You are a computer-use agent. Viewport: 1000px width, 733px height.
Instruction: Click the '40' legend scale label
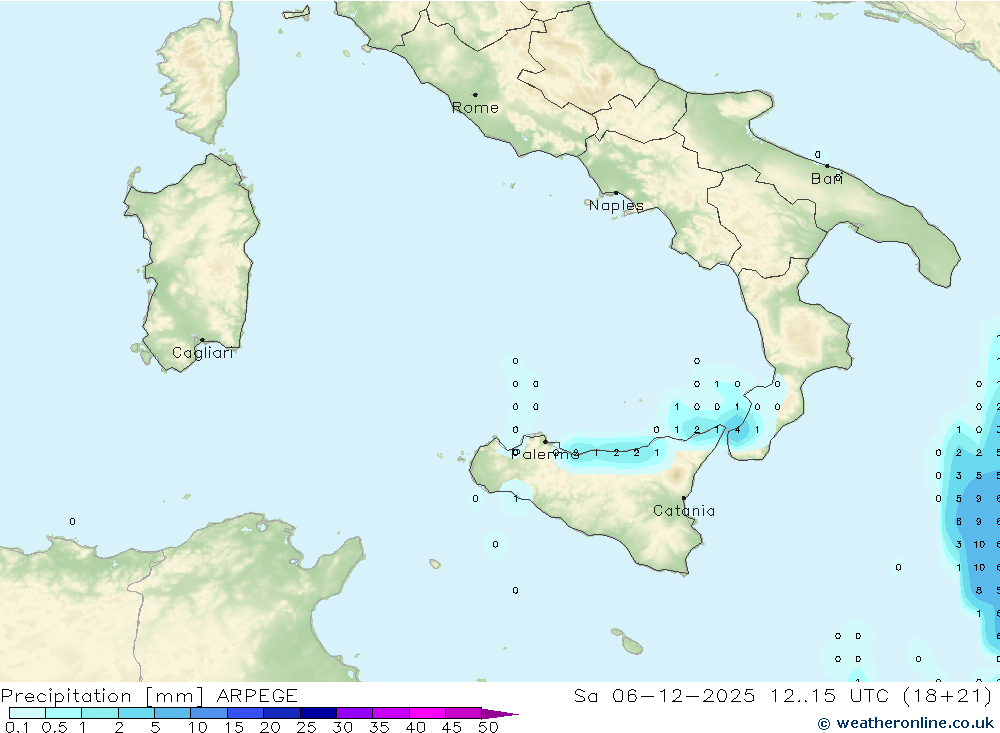pos(416,727)
